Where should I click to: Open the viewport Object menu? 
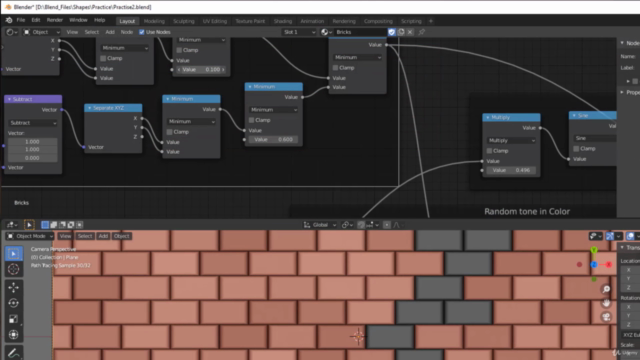[x=121, y=236]
